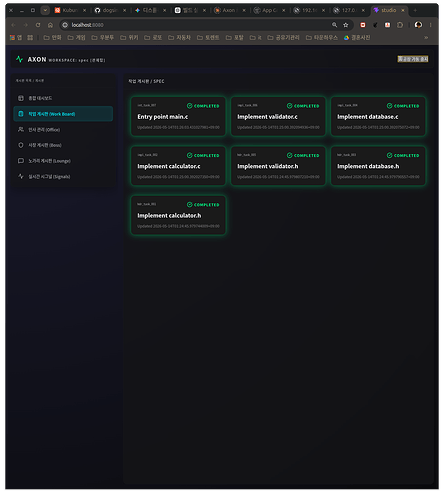The width and height of the screenshot is (443, 500).
Task: Open the Lounge chat bubble icon
Action: tap(21, 161)
